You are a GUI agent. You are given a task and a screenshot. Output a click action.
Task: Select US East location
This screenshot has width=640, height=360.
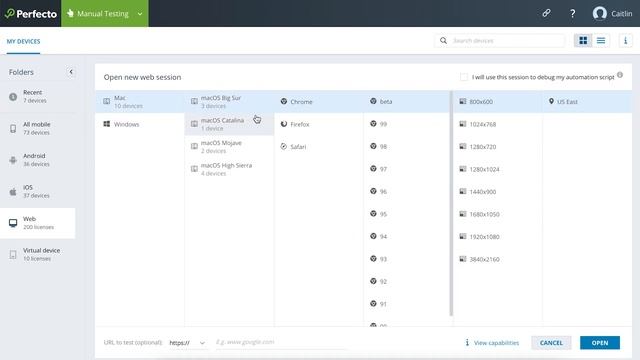click(587, 102)
